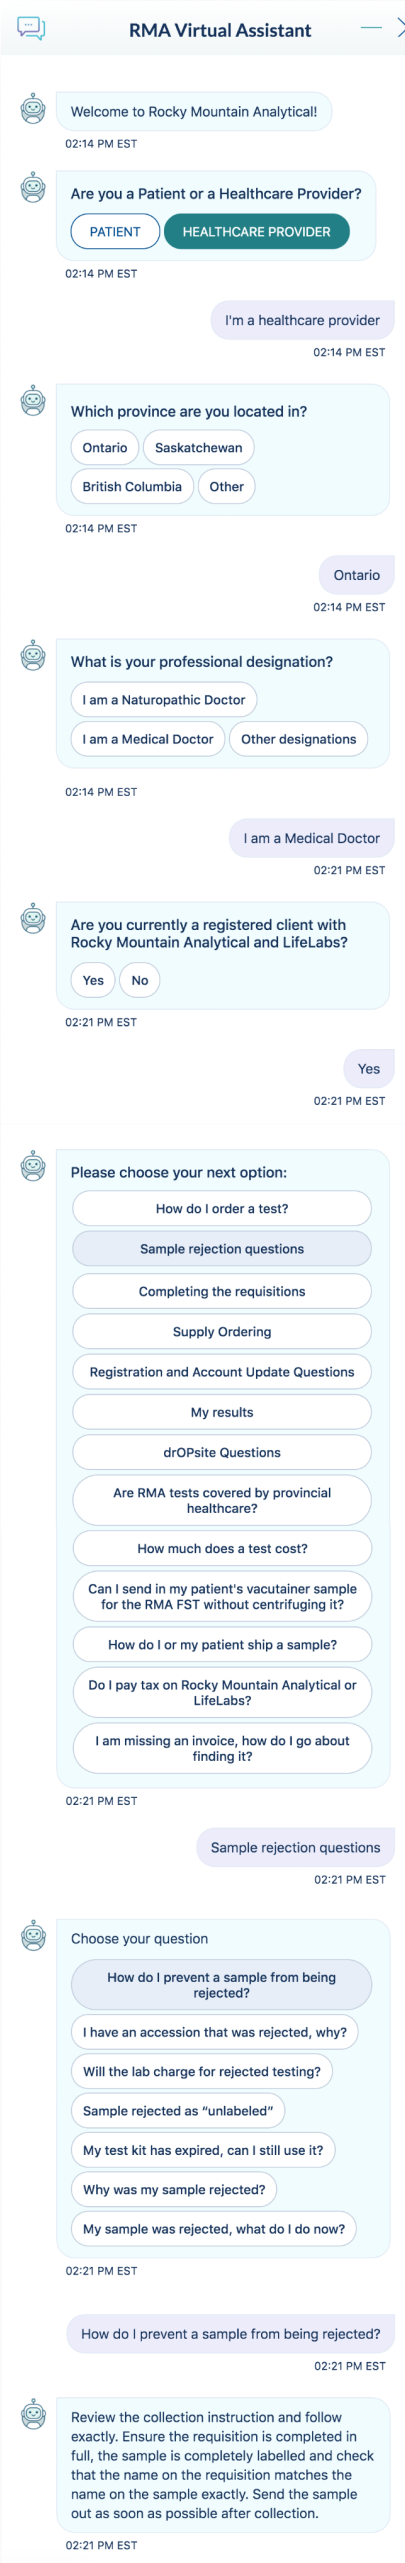Select 'I am a Naturopathic Doctor'
The image size is (405, 2563).
pyautogui.click(x=164, y=700)
